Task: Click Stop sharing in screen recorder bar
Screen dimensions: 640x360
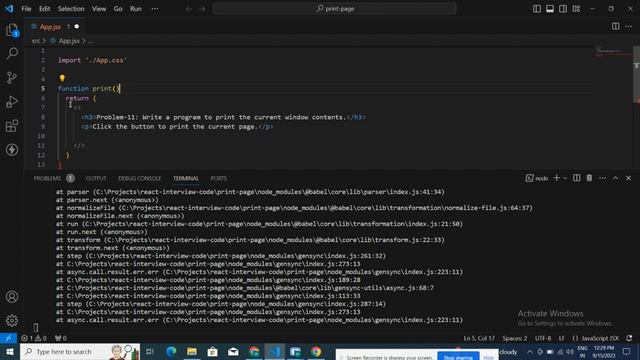Action: (458, 357)
